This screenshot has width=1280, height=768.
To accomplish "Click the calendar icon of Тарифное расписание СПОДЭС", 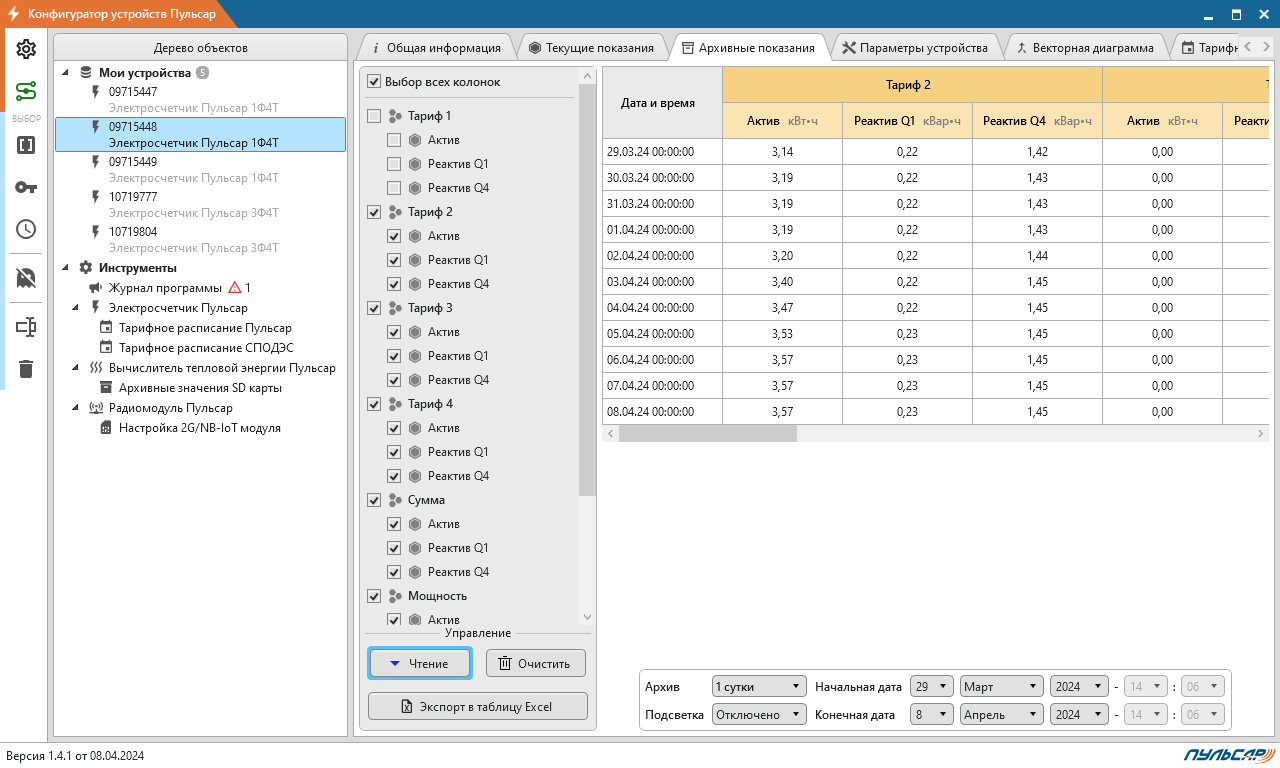I will click(x=106, y=348).
